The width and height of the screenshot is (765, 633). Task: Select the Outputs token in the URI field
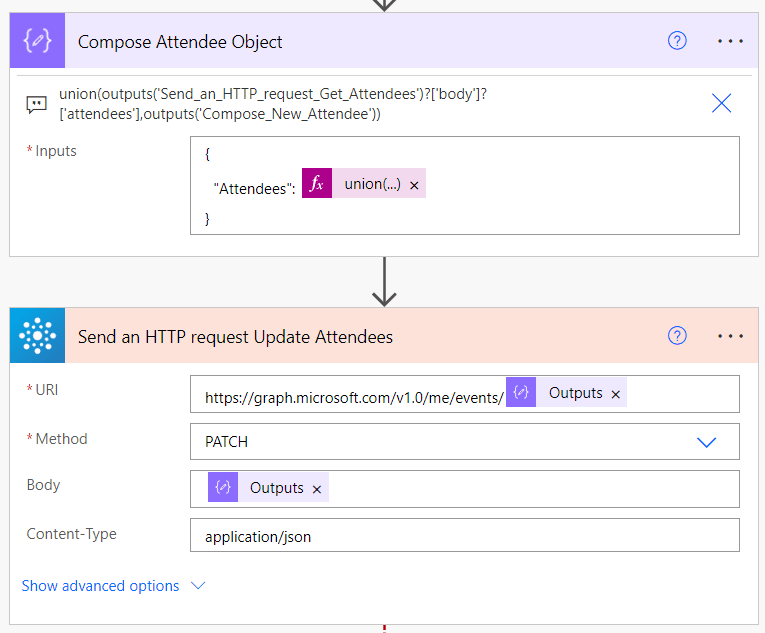point(565,394)
